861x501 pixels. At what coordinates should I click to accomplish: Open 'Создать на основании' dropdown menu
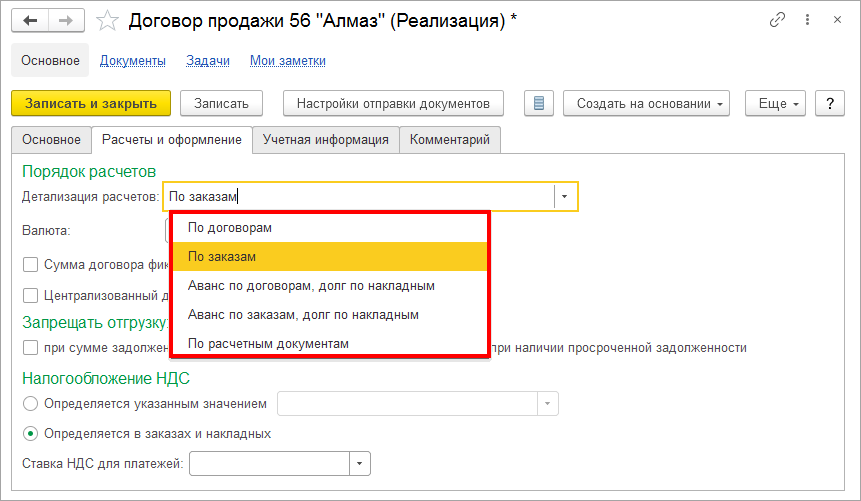(x=646, y=103)
